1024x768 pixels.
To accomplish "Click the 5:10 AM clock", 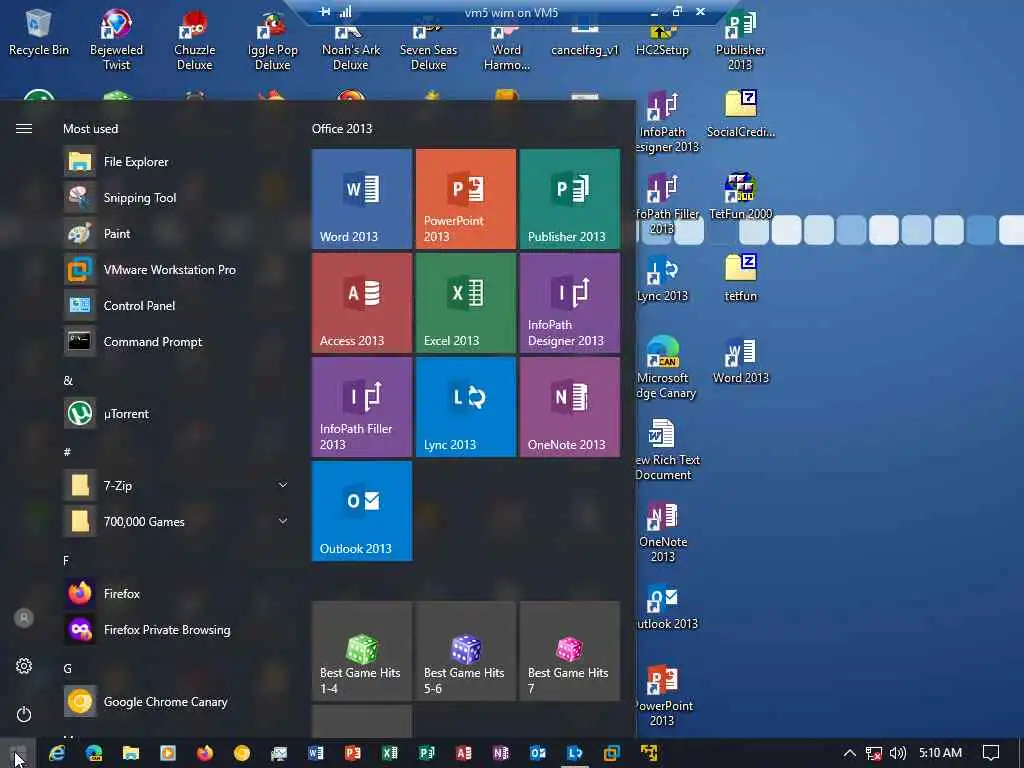I will tap(940, 753).
